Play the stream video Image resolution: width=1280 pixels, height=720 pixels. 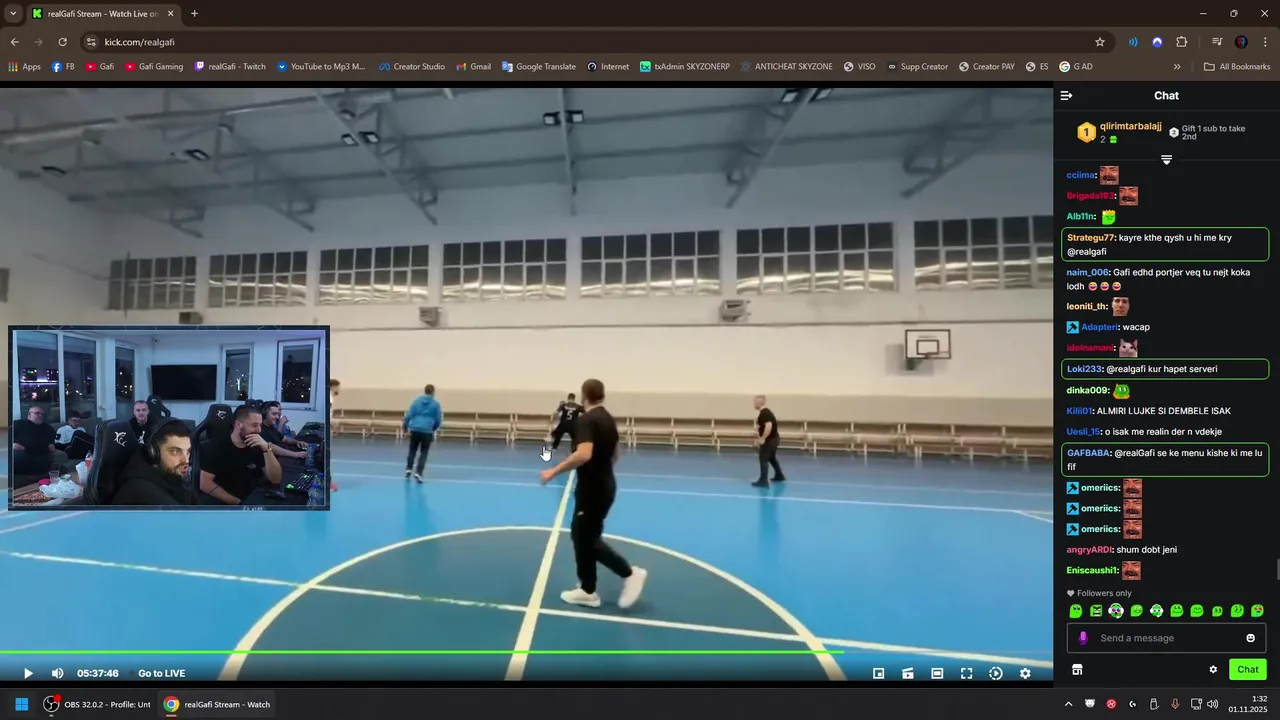point(28,673)
